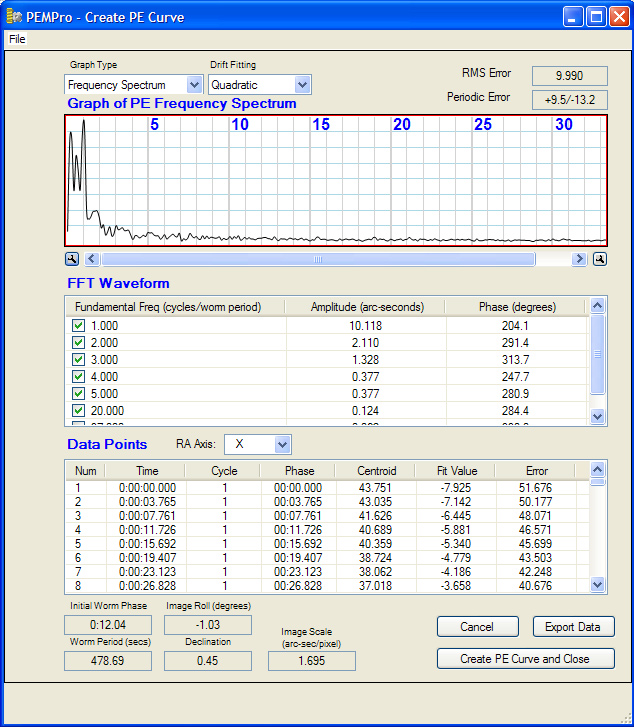
Task: Uncheck the 3.000 frequency checkbox
Action: tap(78, 359)
